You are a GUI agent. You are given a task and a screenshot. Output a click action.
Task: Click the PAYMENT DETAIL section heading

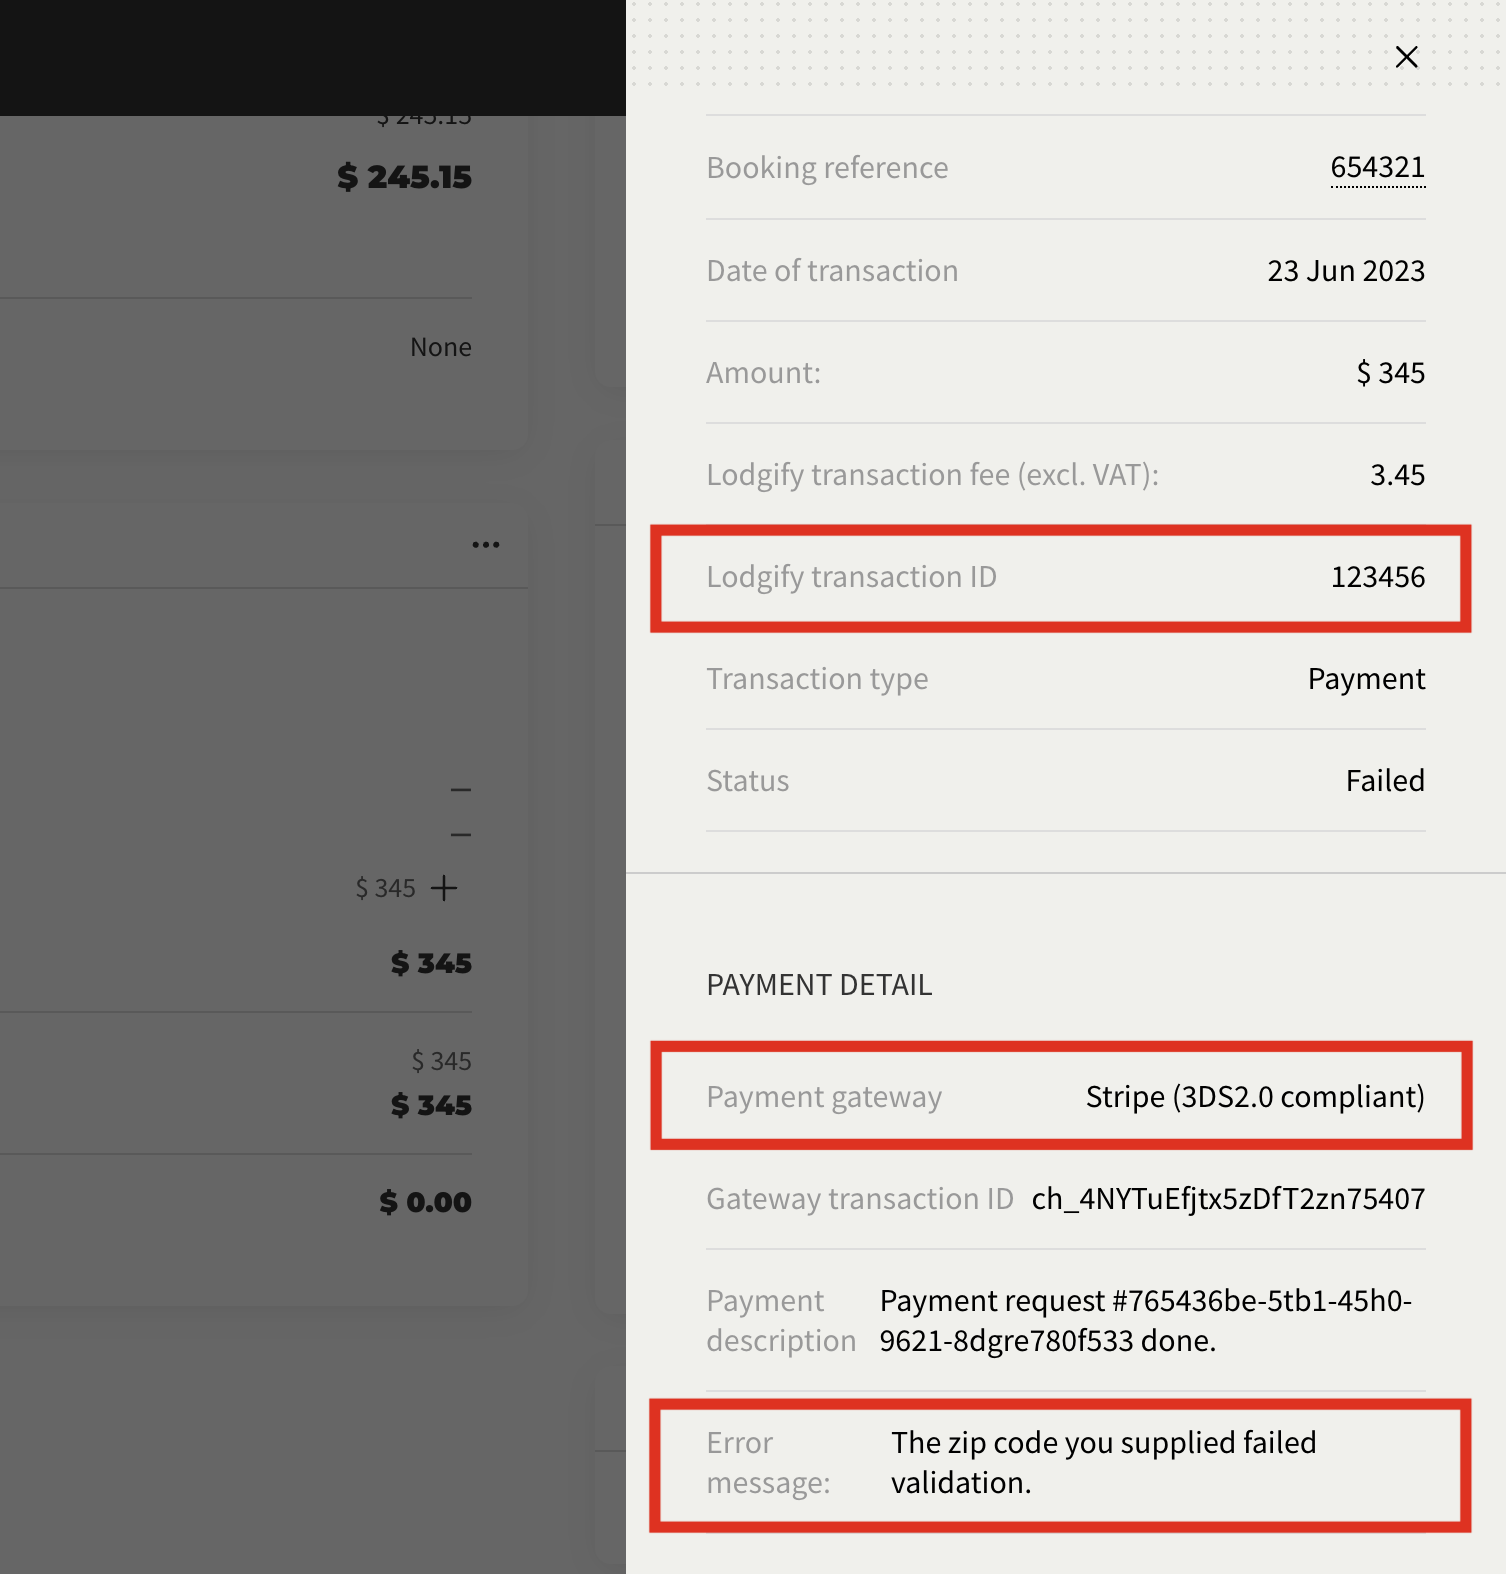pyautogui.click(x=819, y=985)
